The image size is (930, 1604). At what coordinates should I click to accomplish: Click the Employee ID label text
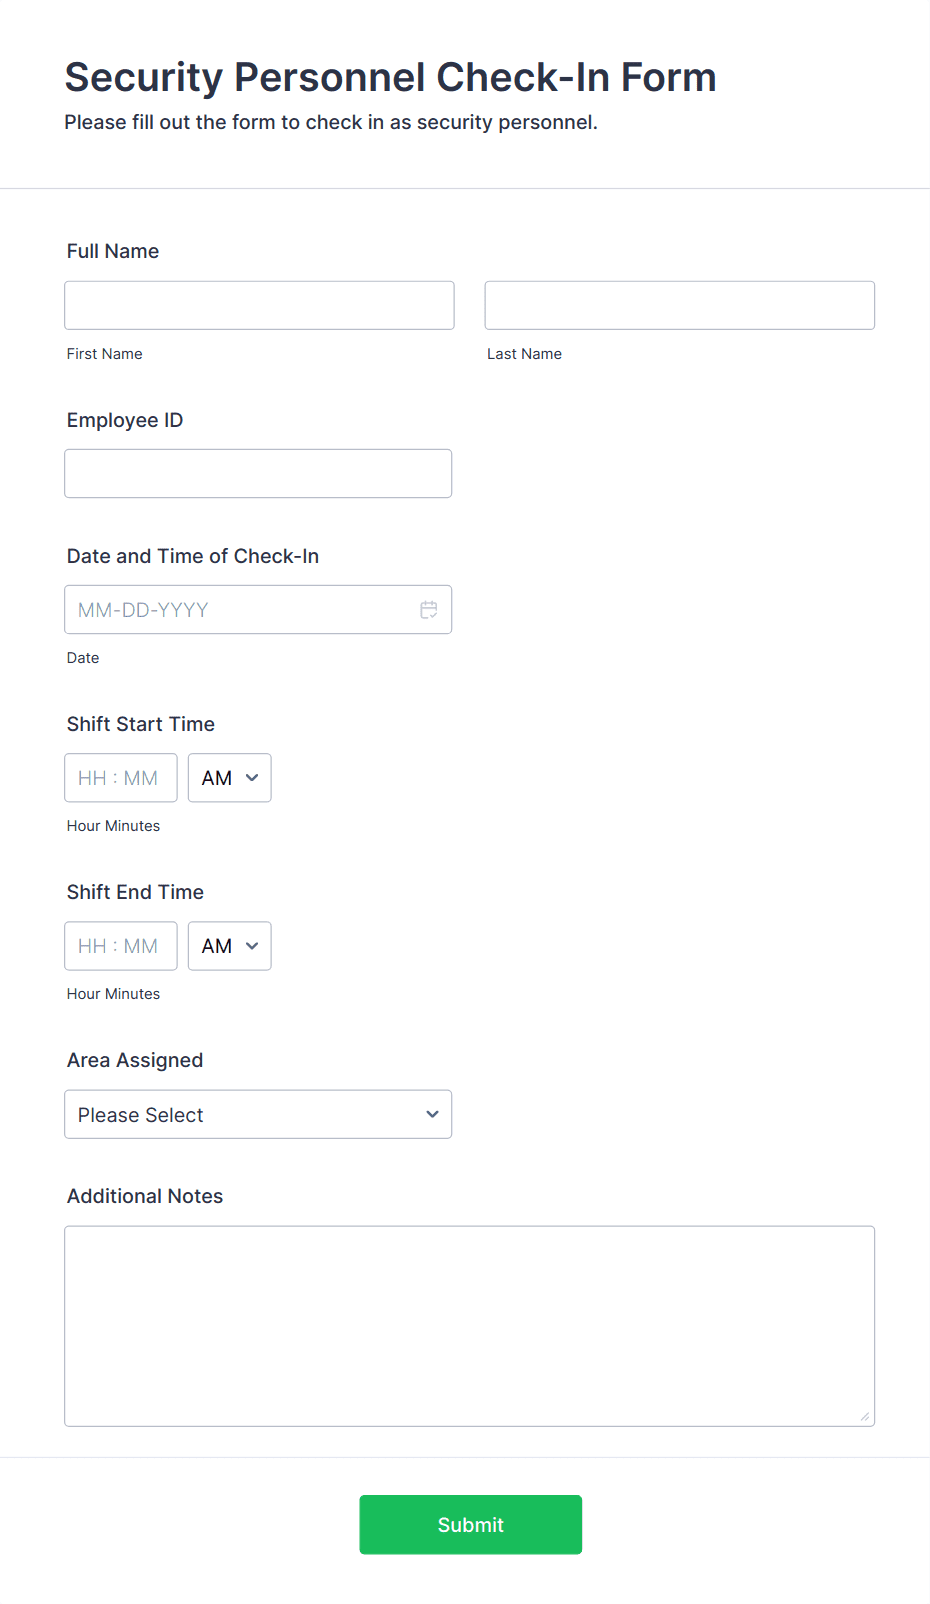click(125, 420)
